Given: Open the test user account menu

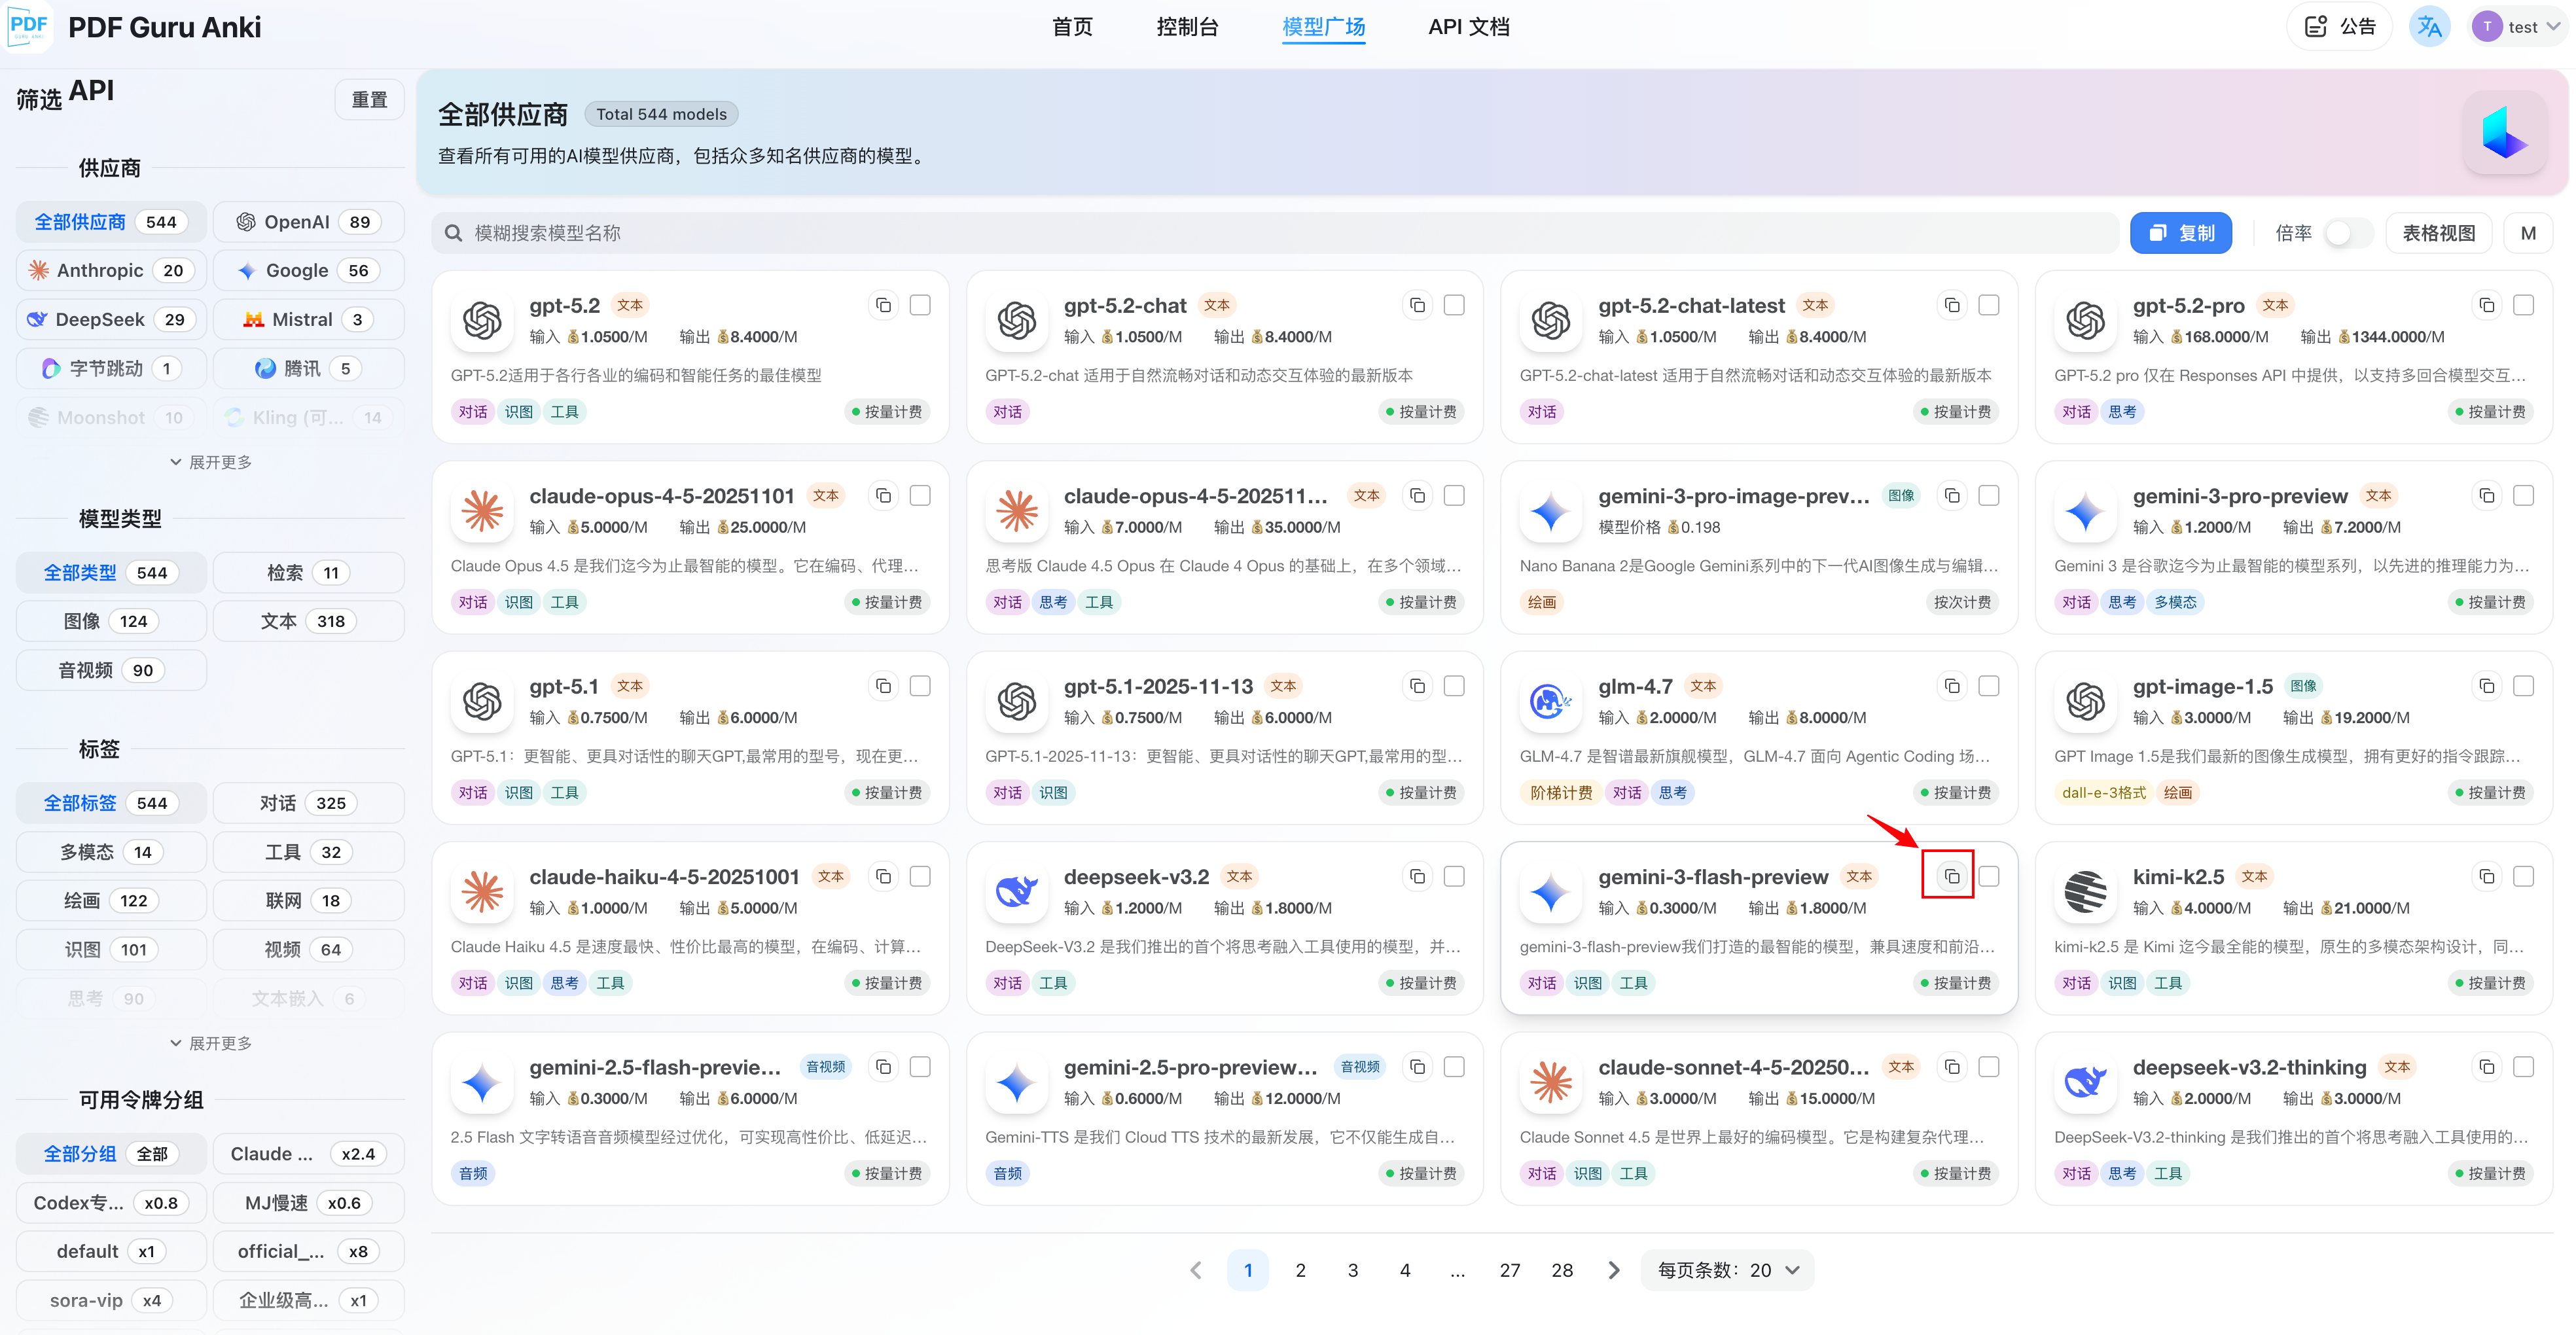Looking at the screenshot, I should pyautogui.click(x=2514, y=27).
